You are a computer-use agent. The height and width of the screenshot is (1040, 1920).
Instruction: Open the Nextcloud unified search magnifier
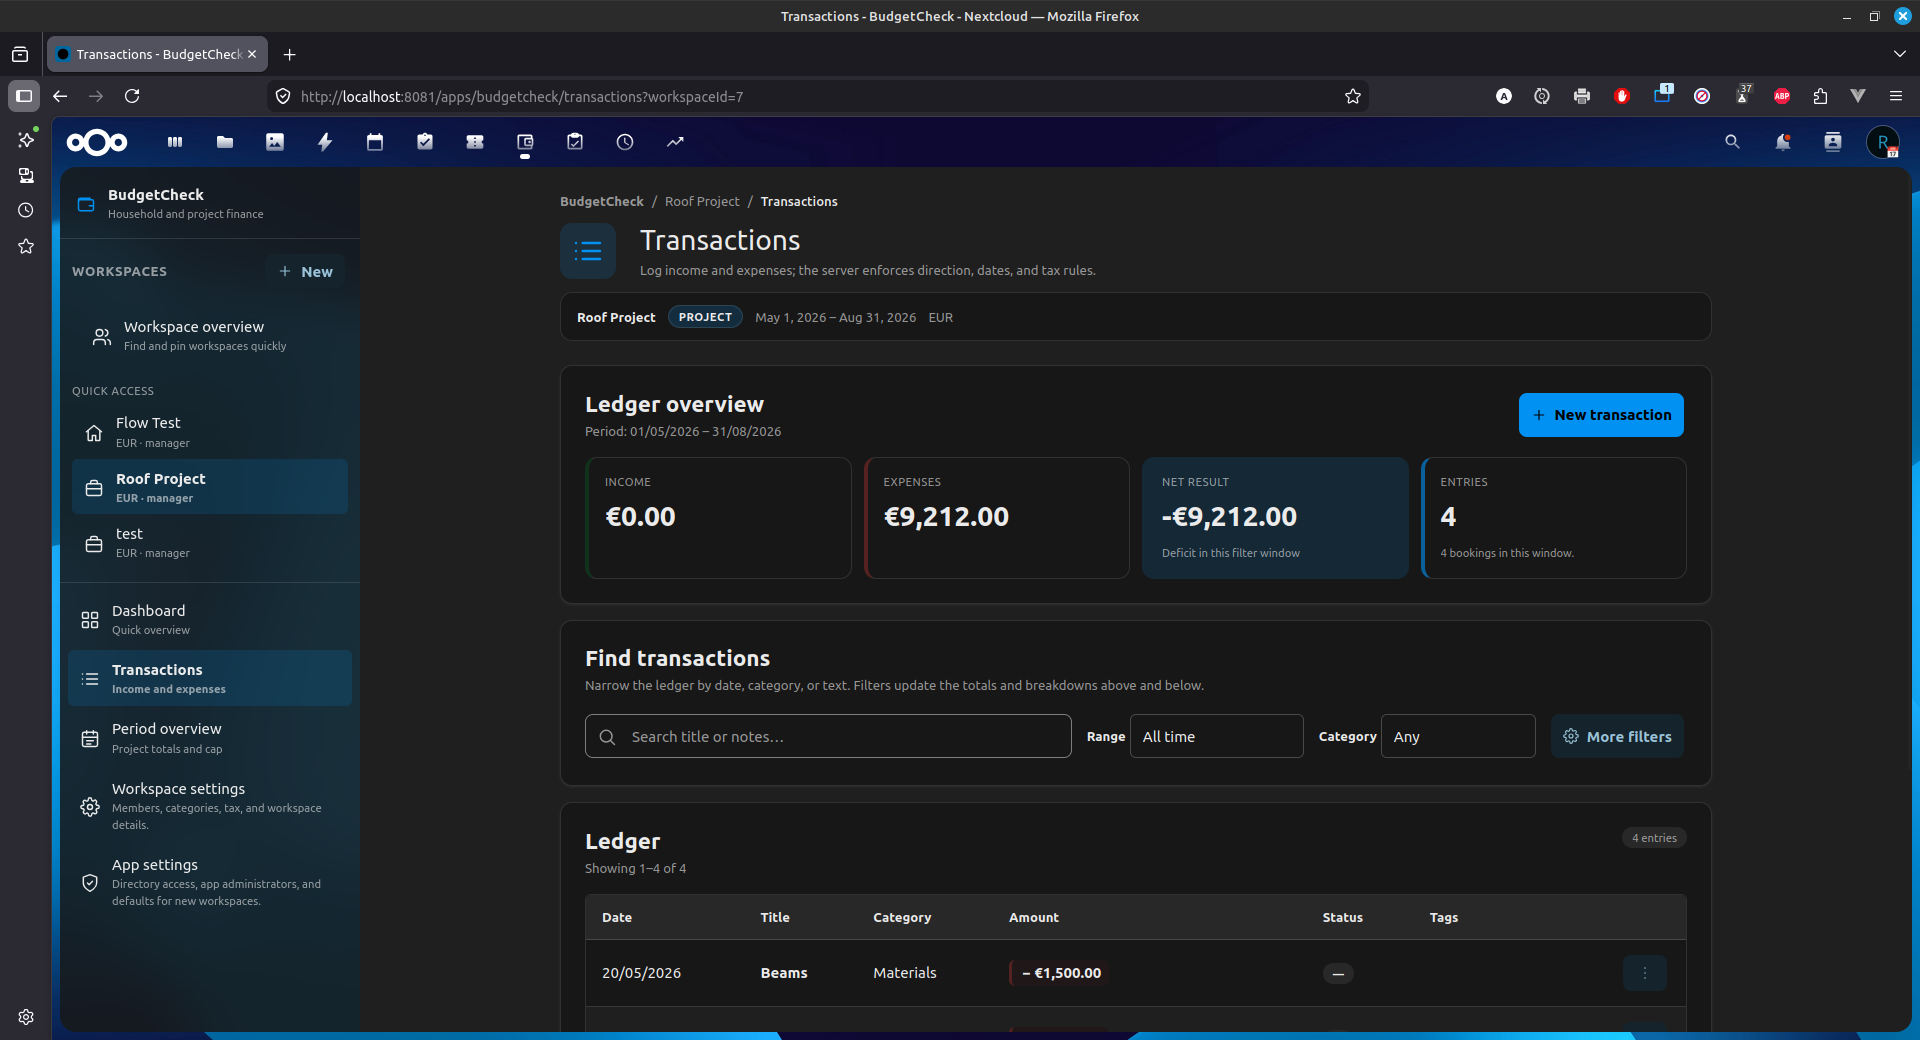tap(1732, 142)
